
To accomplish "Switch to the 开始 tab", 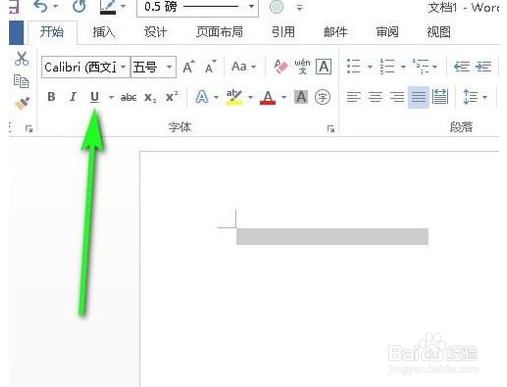I will tap(52, 32).
